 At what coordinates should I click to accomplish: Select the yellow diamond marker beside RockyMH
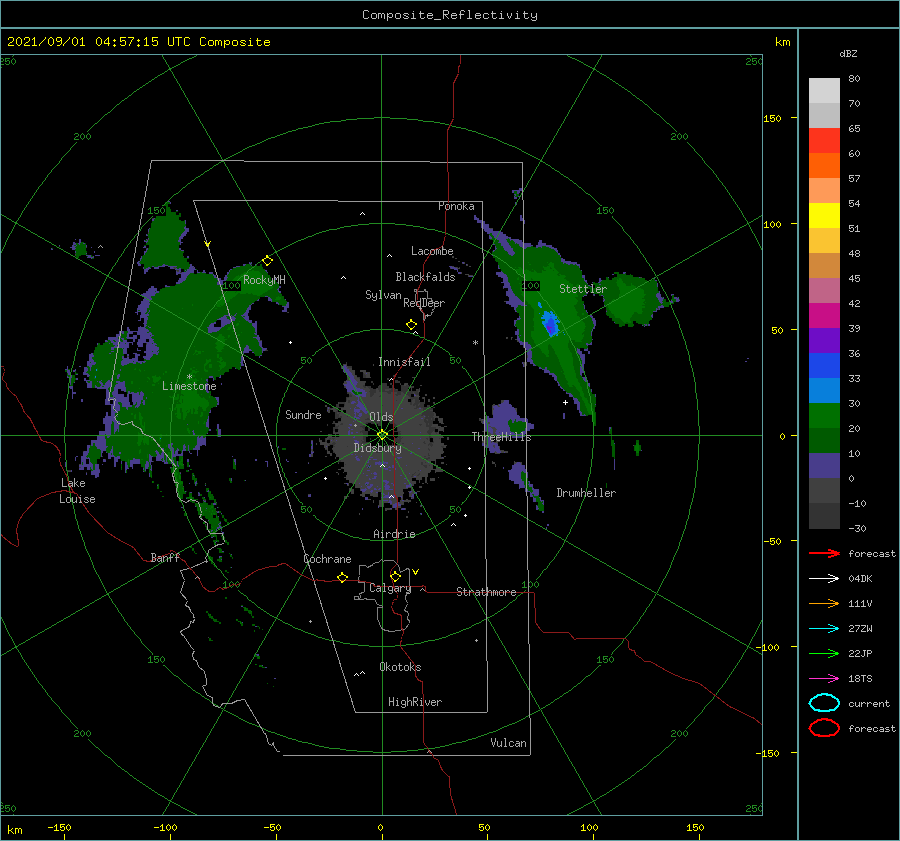pyautogui.click(x=267, y=261)
